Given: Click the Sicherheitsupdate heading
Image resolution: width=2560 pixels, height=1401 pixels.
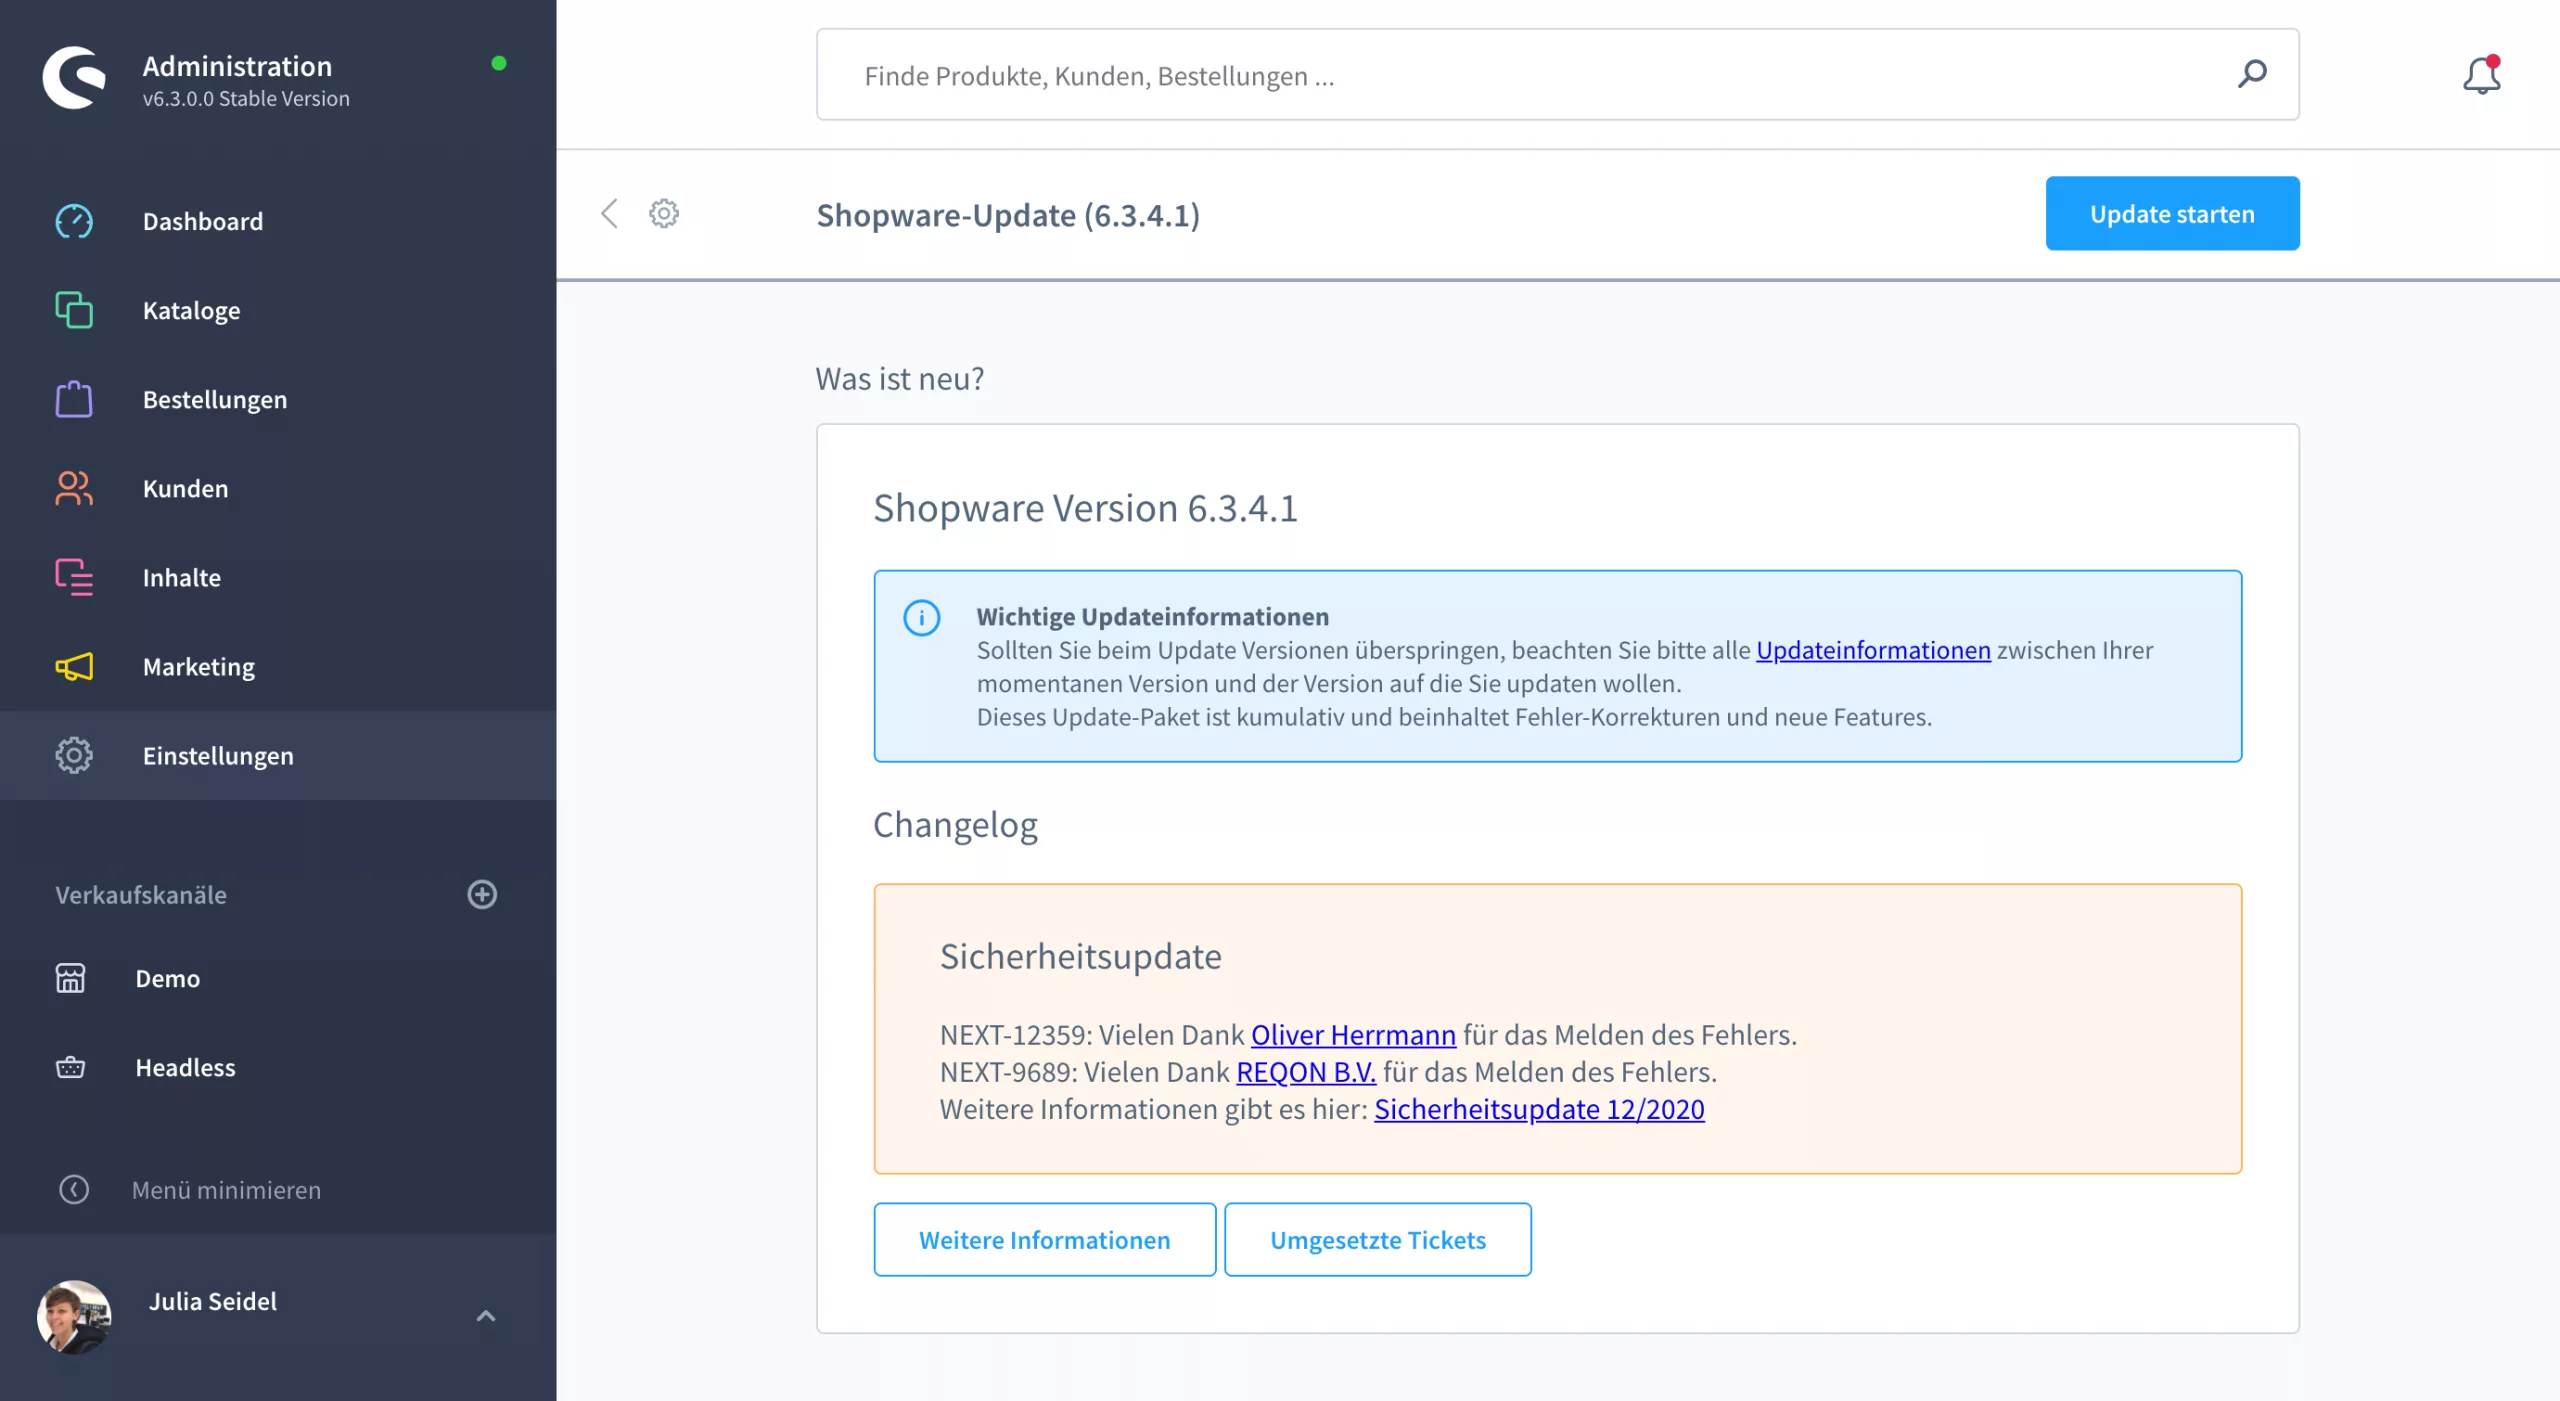Looking at the screenshot, I should pyautogui.click(x=1080, y=957).
